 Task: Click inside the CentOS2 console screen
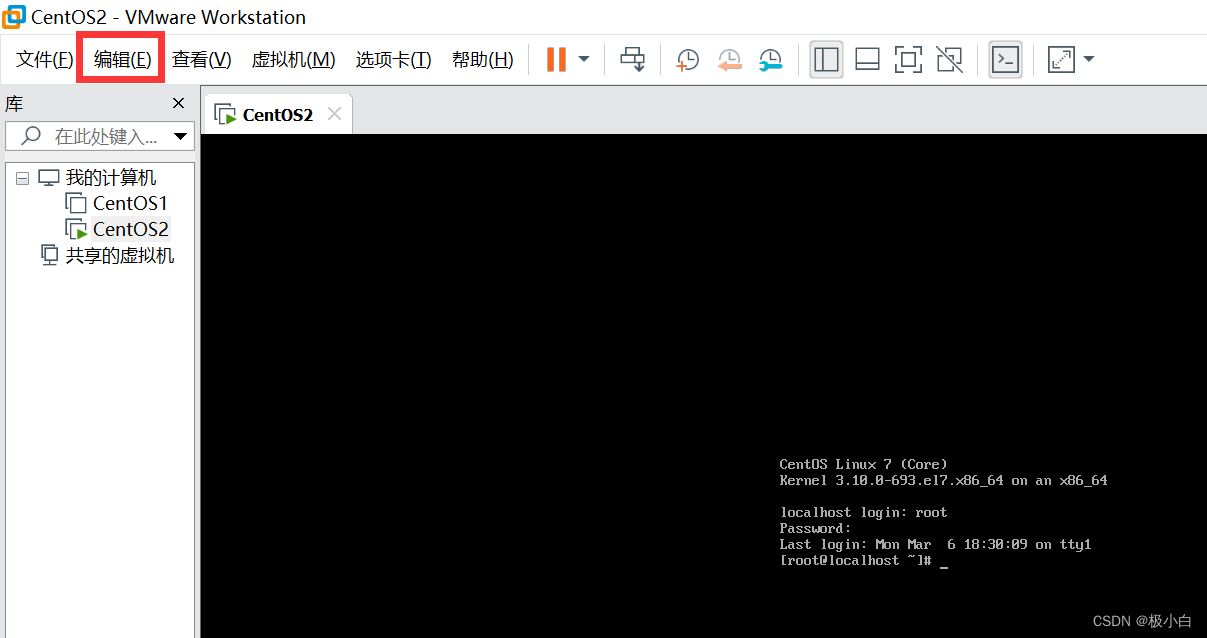(704, 386)
